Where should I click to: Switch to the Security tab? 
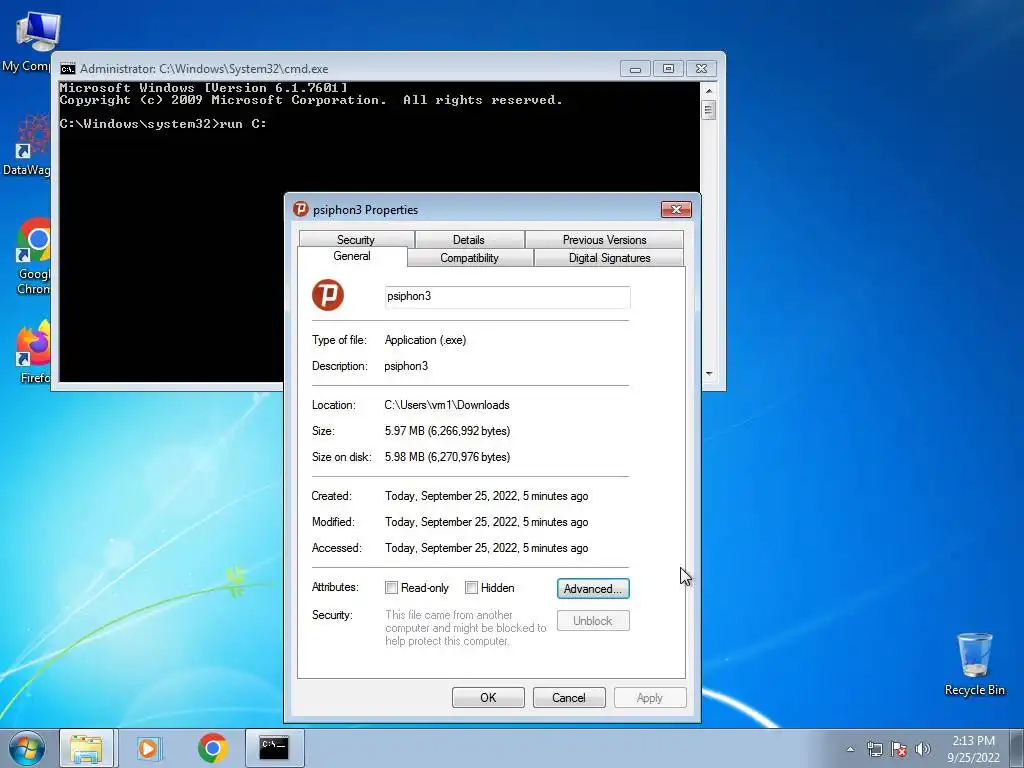(x=356, y=240)
